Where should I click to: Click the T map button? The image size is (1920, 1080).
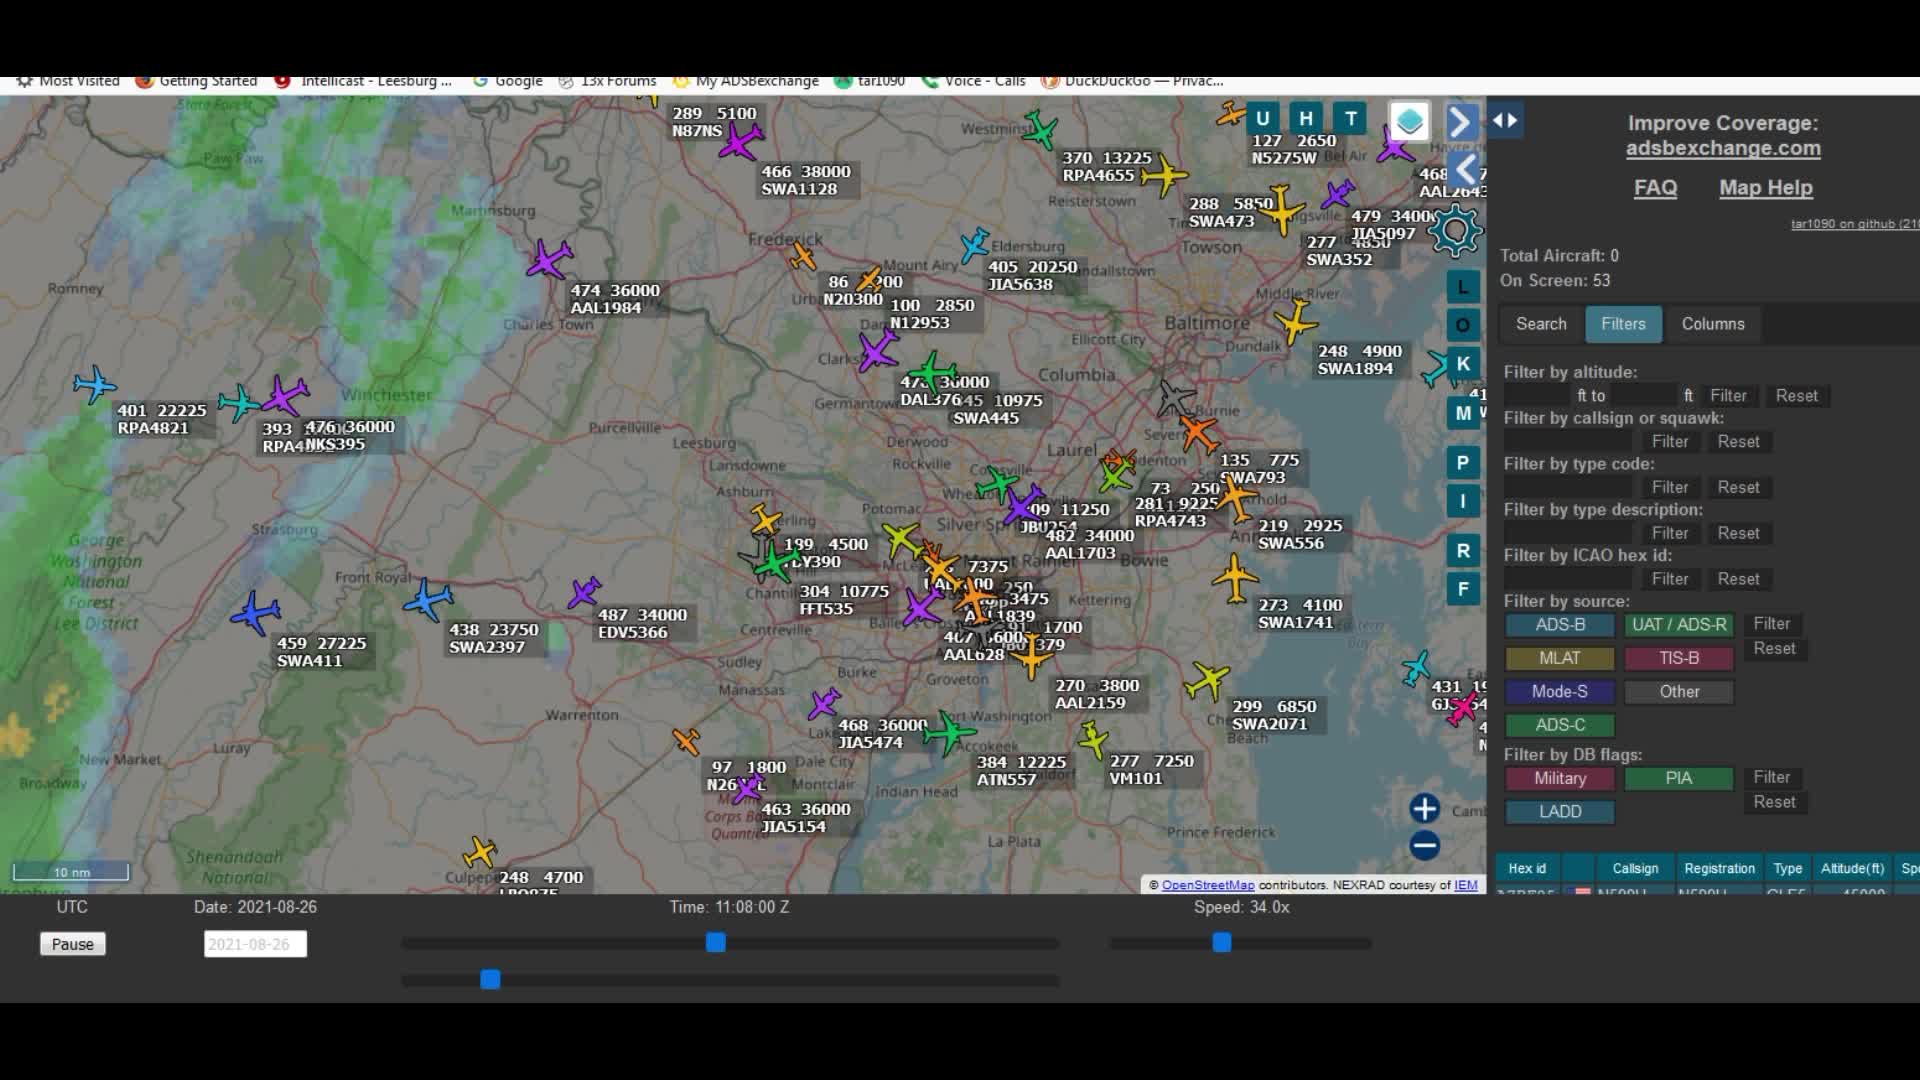[1351, 119]
